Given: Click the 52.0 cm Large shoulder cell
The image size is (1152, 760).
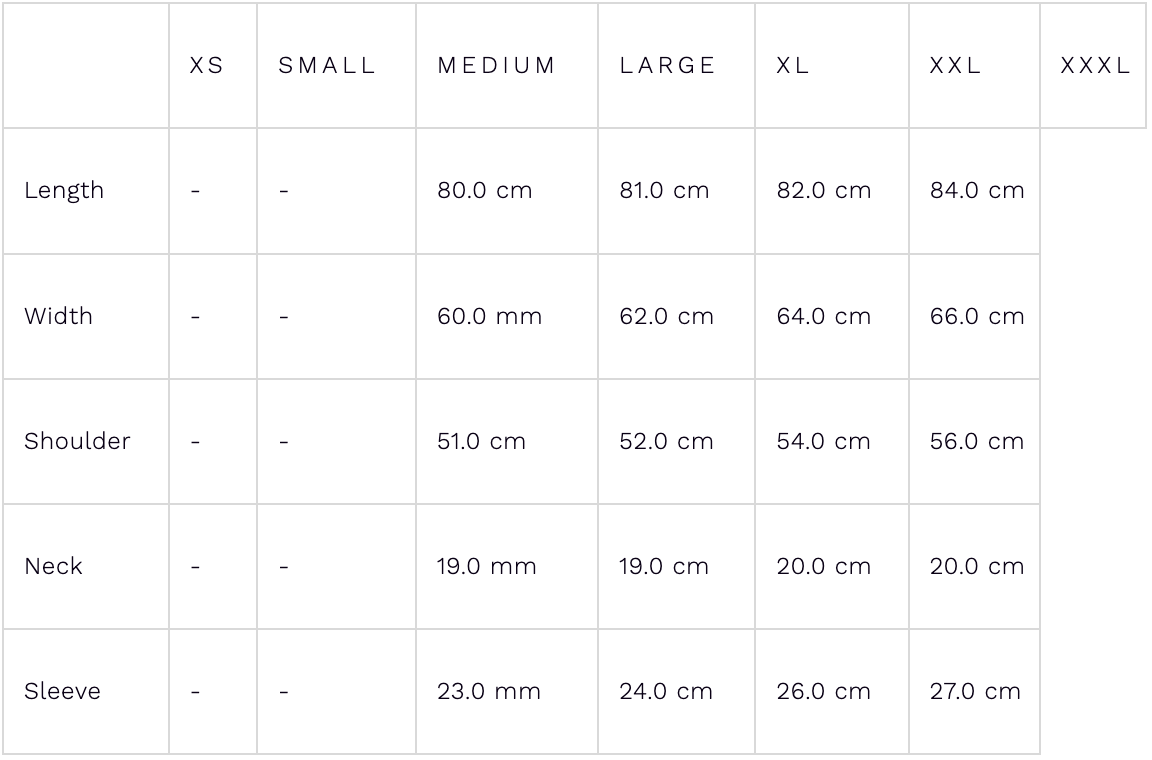Looking at the screenshot, I should click(x=666, y=441).
